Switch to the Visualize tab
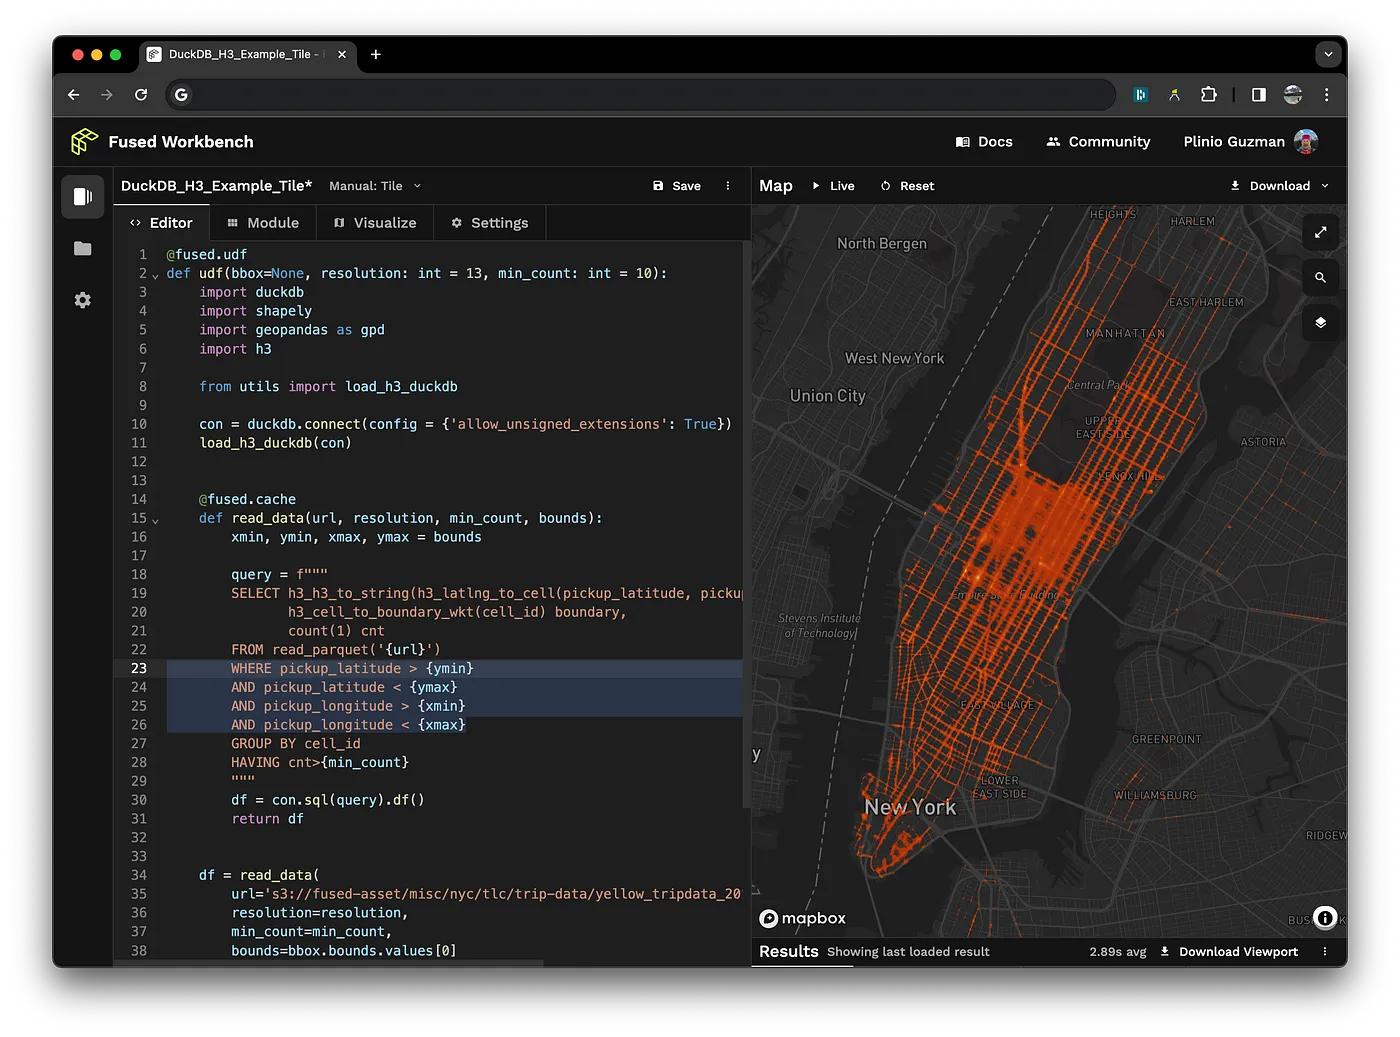1400x1037 pixels. tap(375, 223)
